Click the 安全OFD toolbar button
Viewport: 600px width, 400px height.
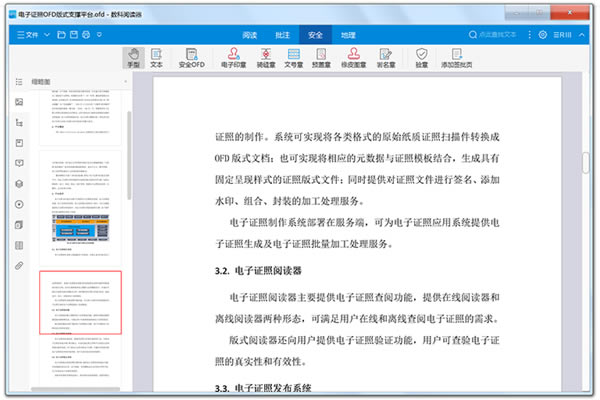(x=191, y=58)
